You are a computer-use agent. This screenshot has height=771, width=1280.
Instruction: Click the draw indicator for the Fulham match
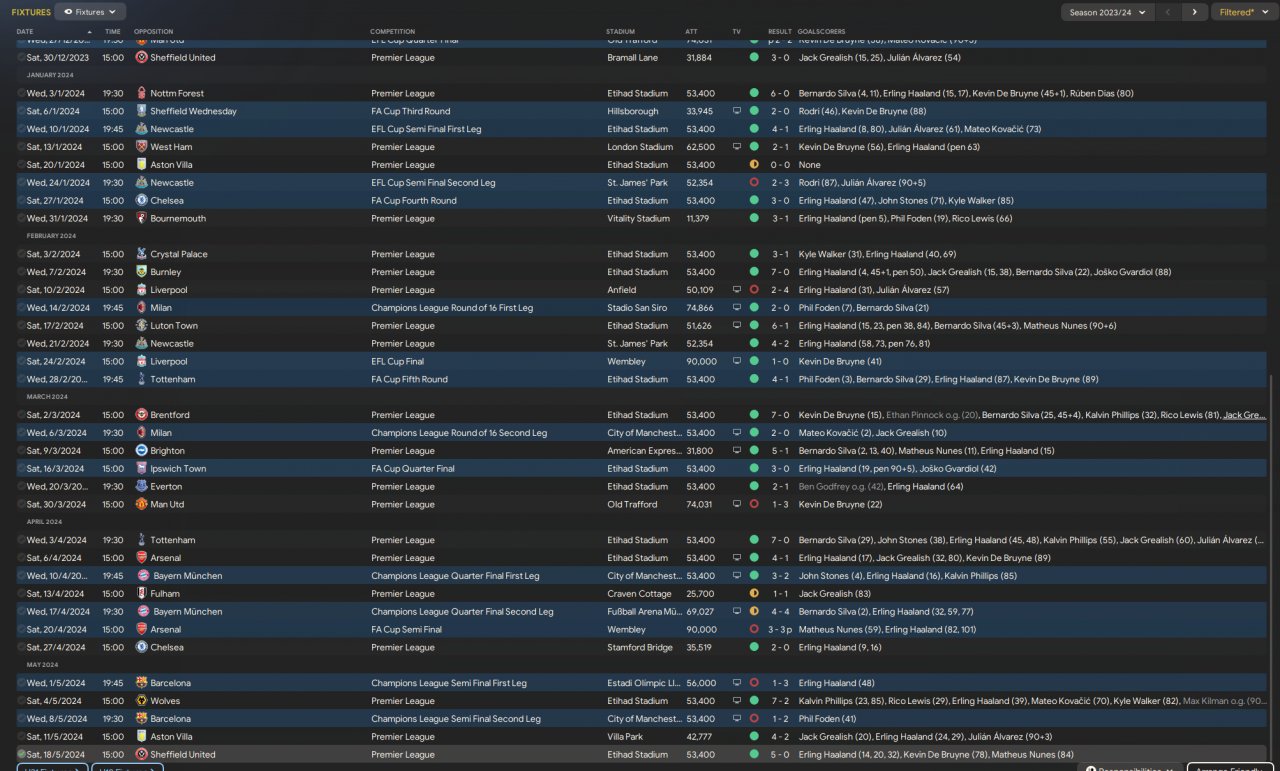[x=754, y=594]
